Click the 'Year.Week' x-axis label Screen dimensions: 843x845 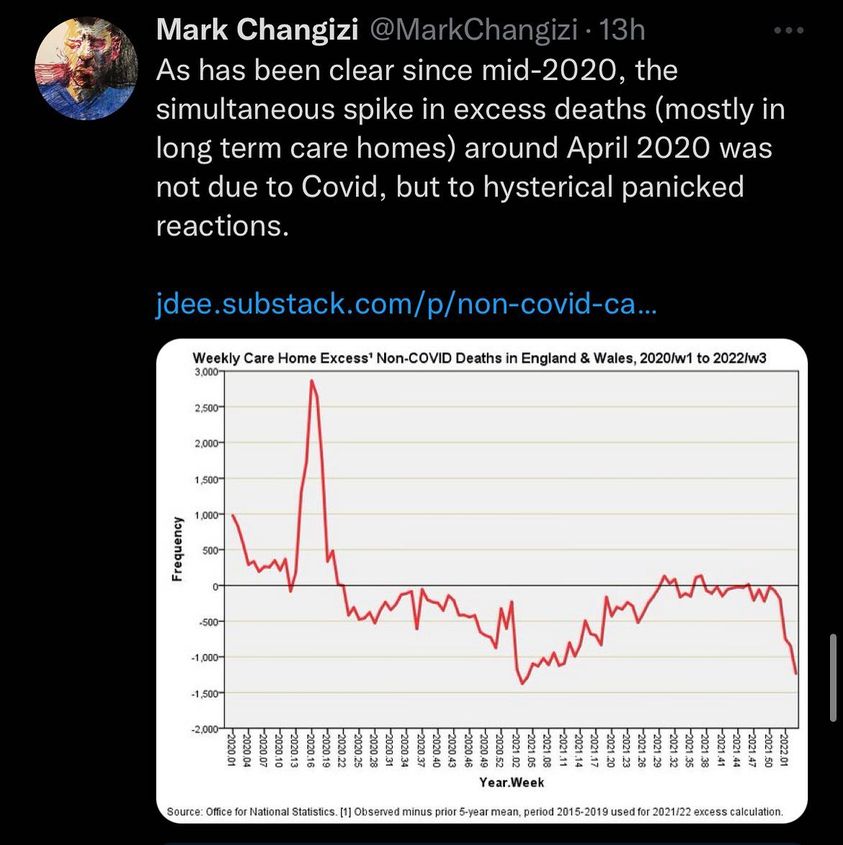click(x=511, y=781)
